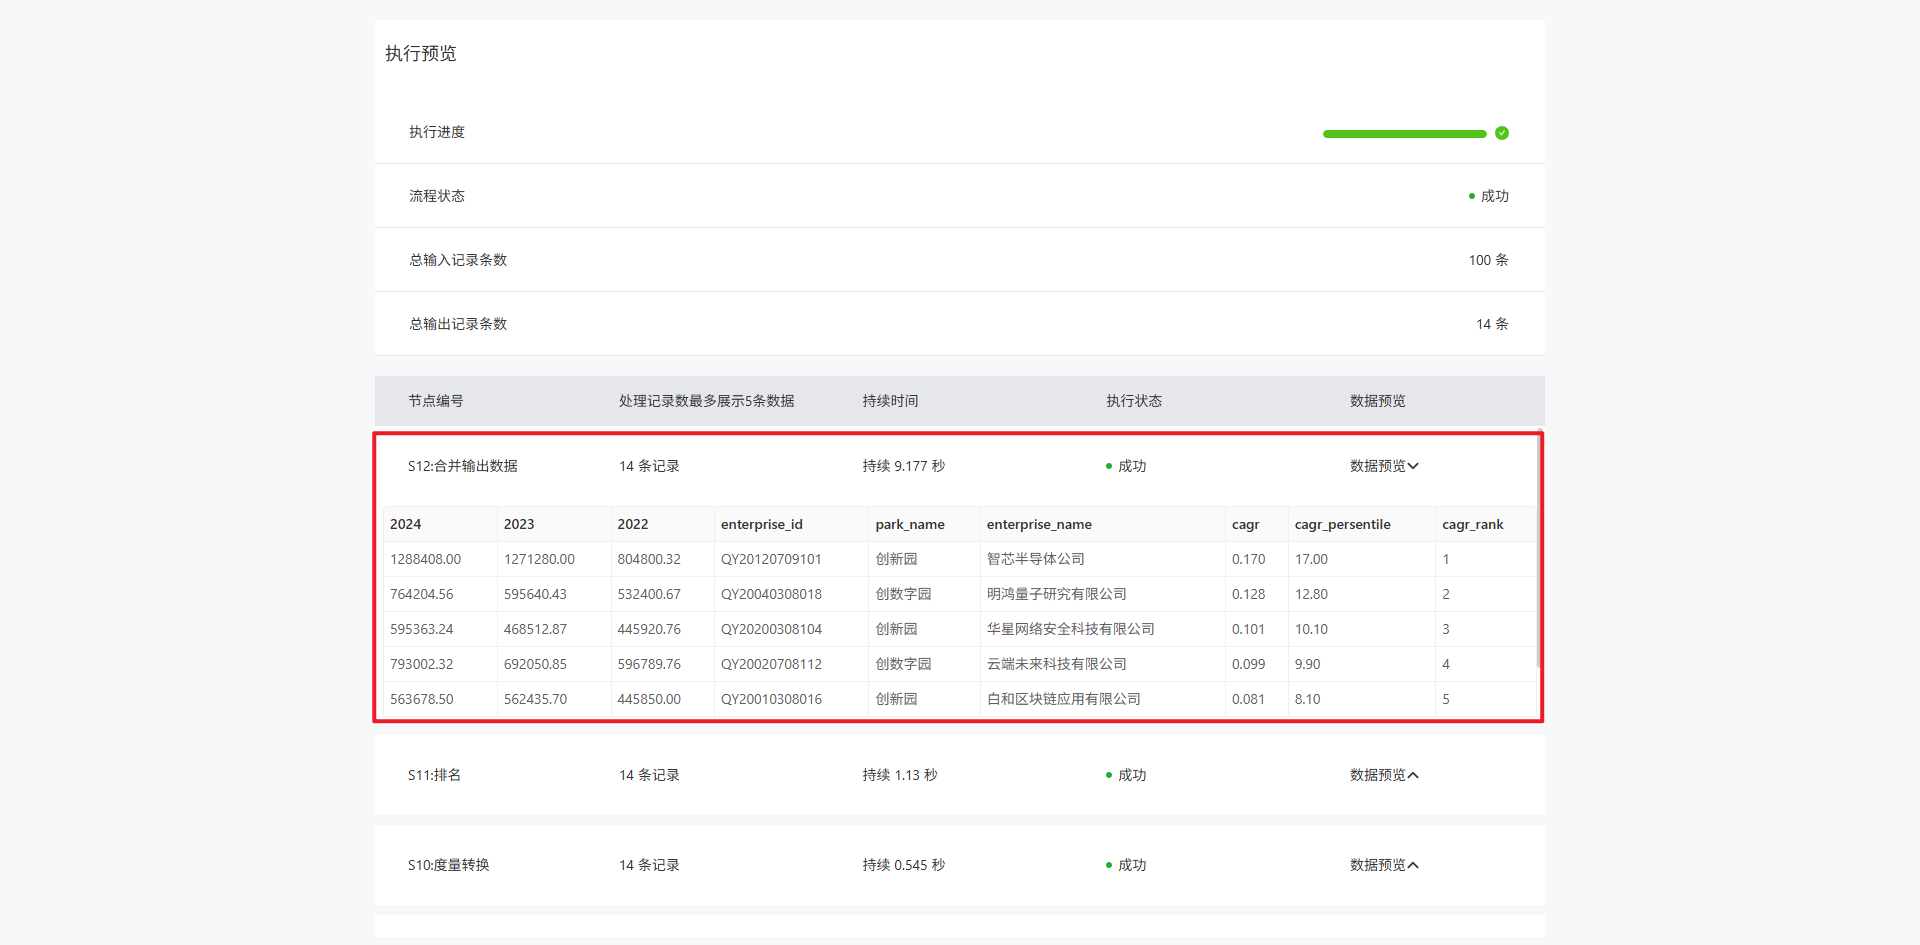Click the enterprise_id column header
Screen dimensions: 1920x945
coord(761,524)
